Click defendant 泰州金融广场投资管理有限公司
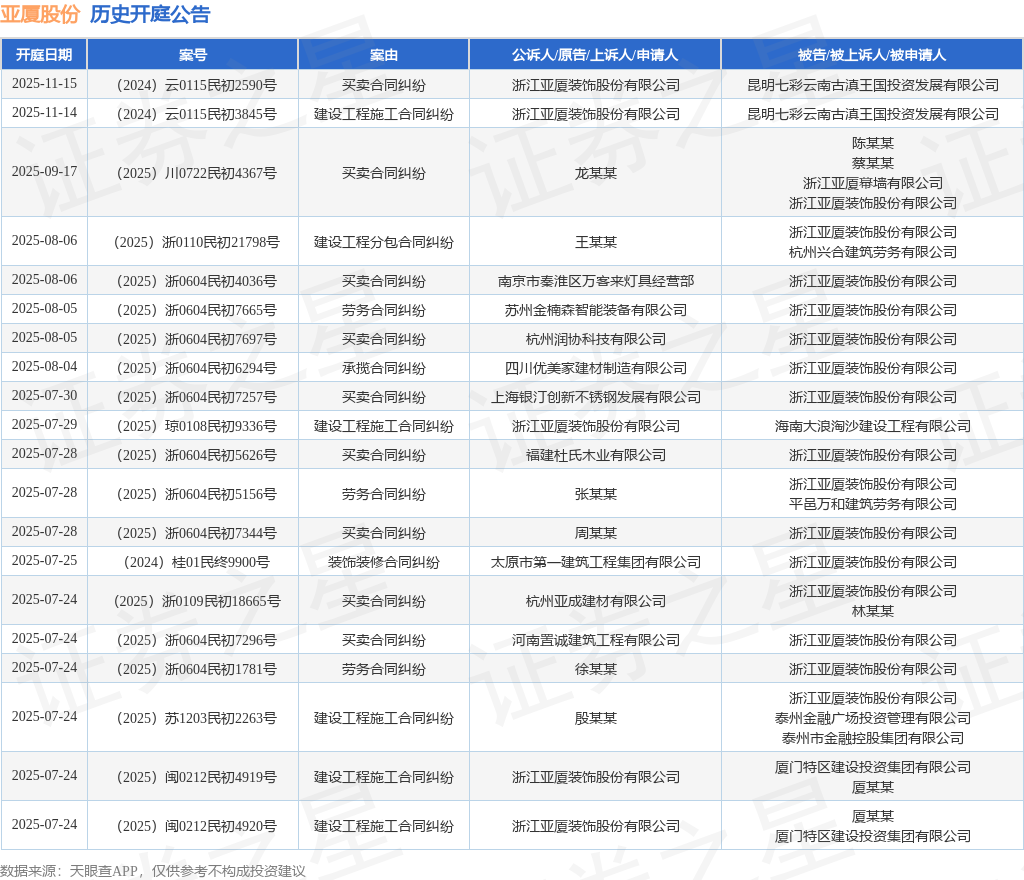The height and width of the screenshot is (880, 1024). (872, 718)
